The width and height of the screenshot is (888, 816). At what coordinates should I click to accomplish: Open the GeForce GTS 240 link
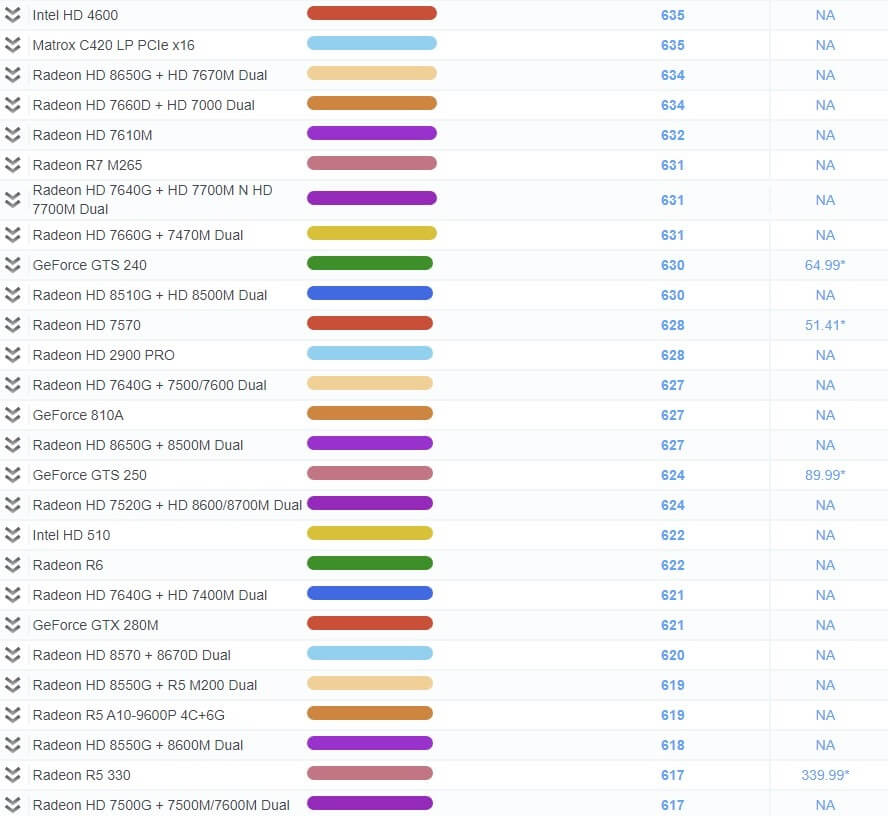tap(89, 266)
